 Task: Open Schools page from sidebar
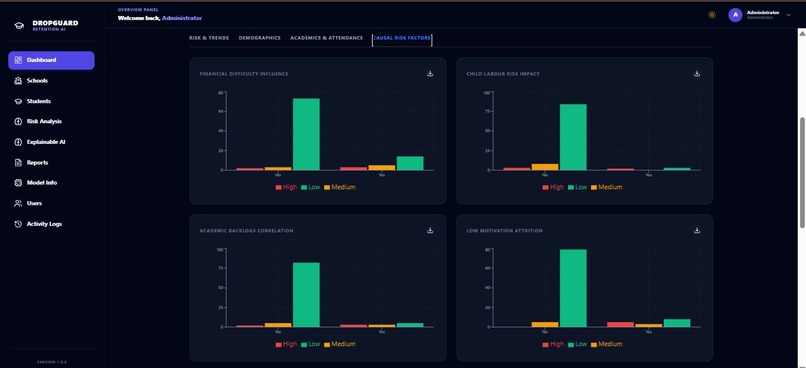pos(51,81)
